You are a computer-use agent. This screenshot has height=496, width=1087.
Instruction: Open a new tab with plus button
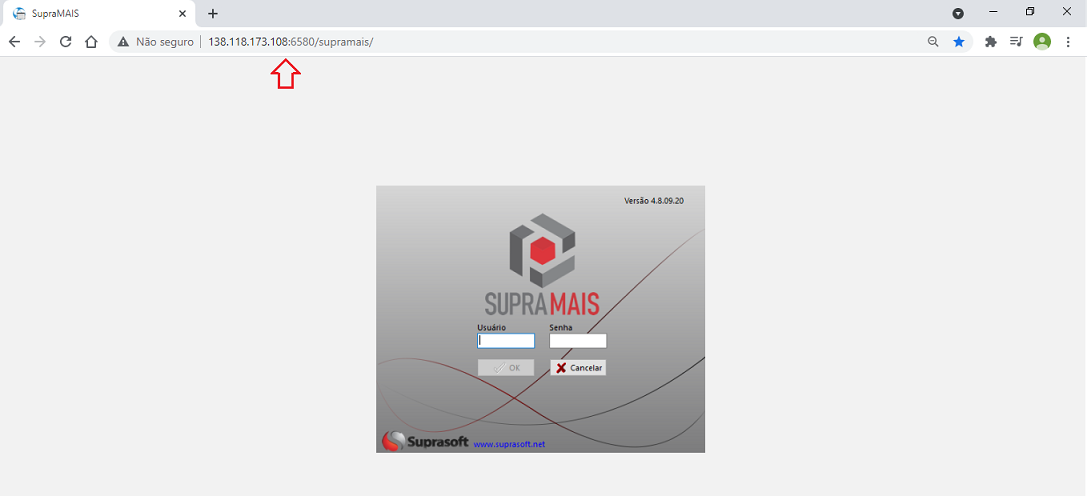click(x=213, y=13)
